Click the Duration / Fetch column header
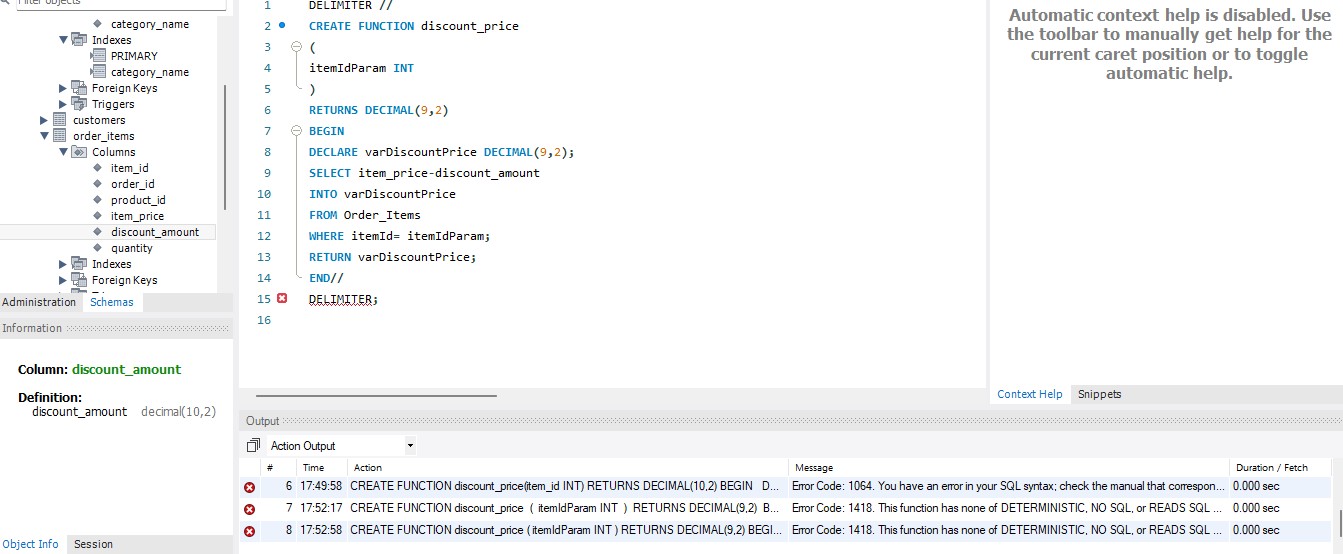 pyautogui.click(x=1279, y=467)
